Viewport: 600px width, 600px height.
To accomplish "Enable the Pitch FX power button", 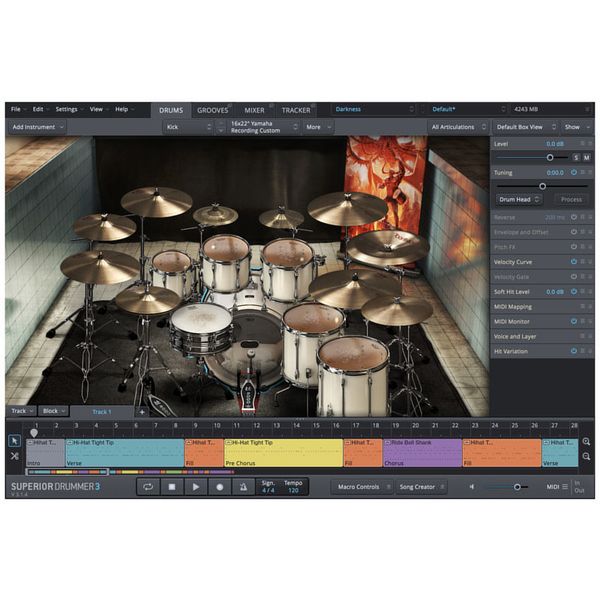I will pyautogui.click(x=574, y=247).
